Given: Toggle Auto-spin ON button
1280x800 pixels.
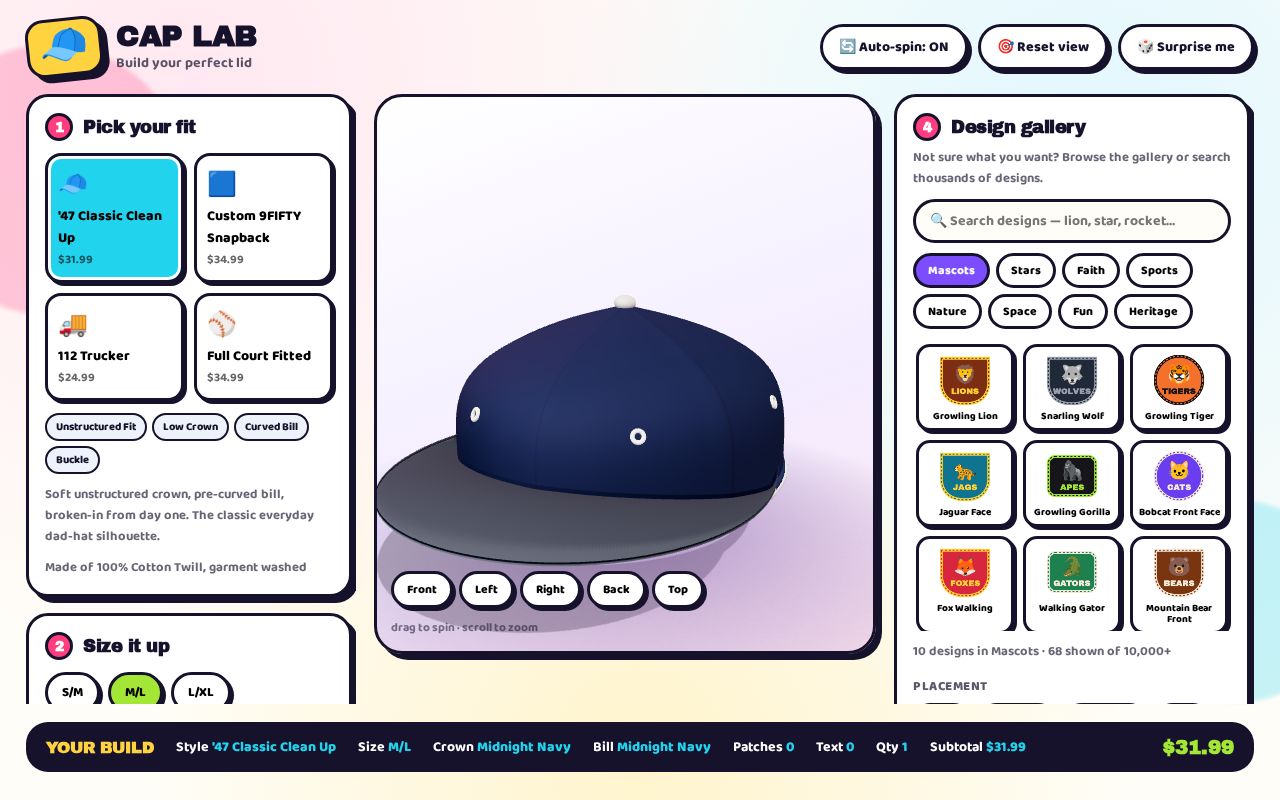Looking at the screenshot, I should (x=894, y=47).
